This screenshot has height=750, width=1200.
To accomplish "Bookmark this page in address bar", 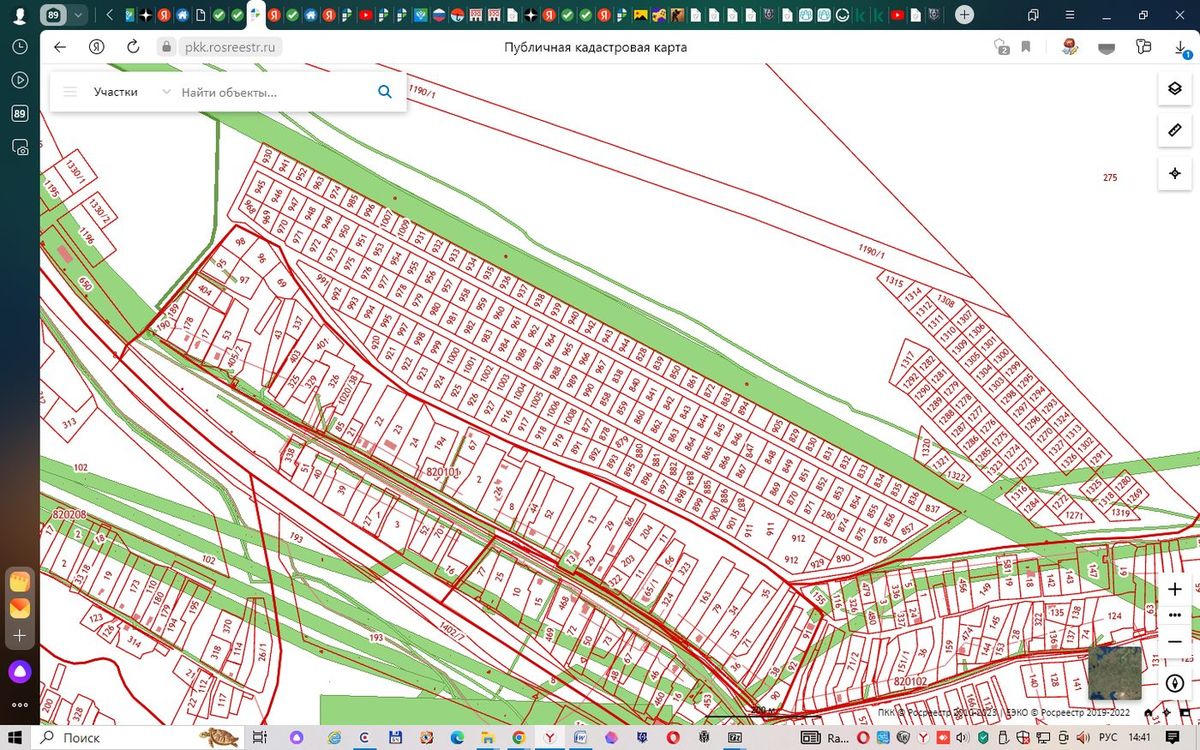I will coord(1026,47).
